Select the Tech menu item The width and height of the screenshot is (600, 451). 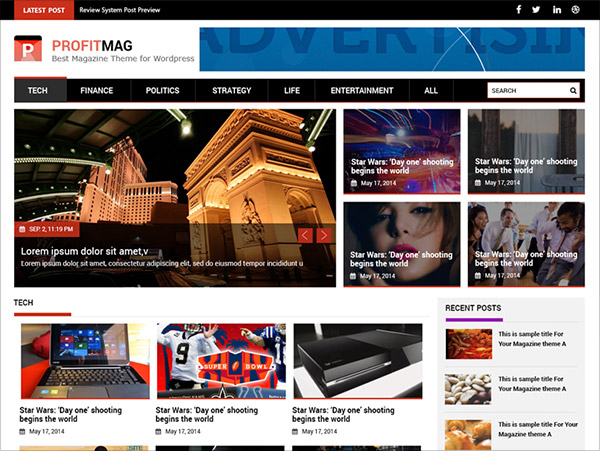click(38, 91)
